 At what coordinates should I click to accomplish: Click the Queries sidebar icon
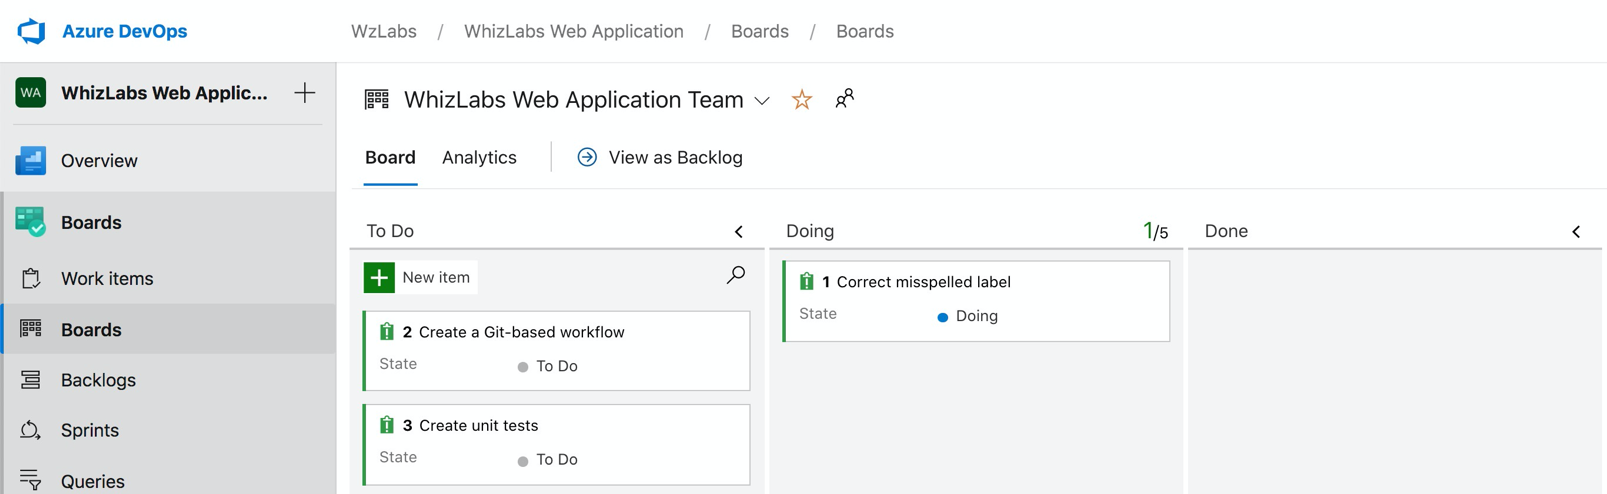click(x=31, y=481)
